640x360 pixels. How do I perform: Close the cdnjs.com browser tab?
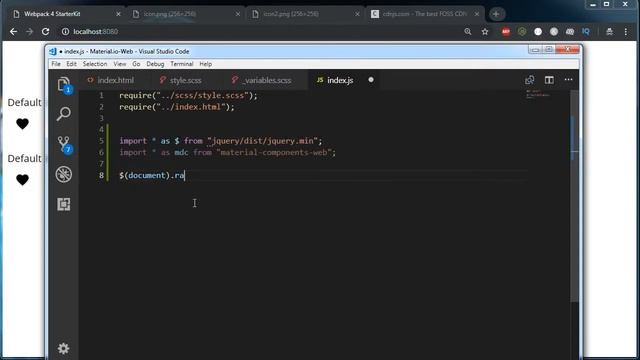[477, 14]
